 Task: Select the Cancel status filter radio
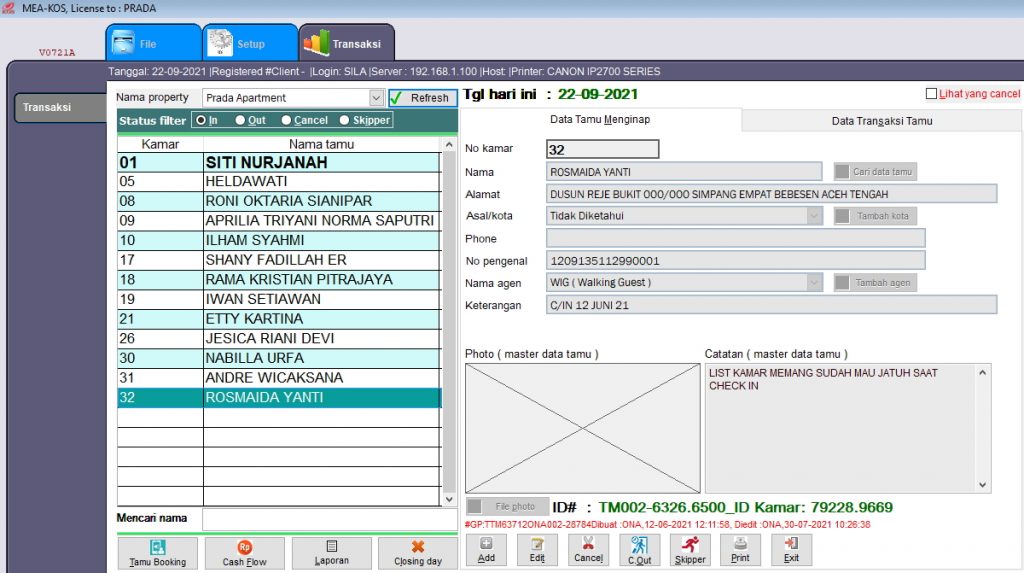click(286, 120)
